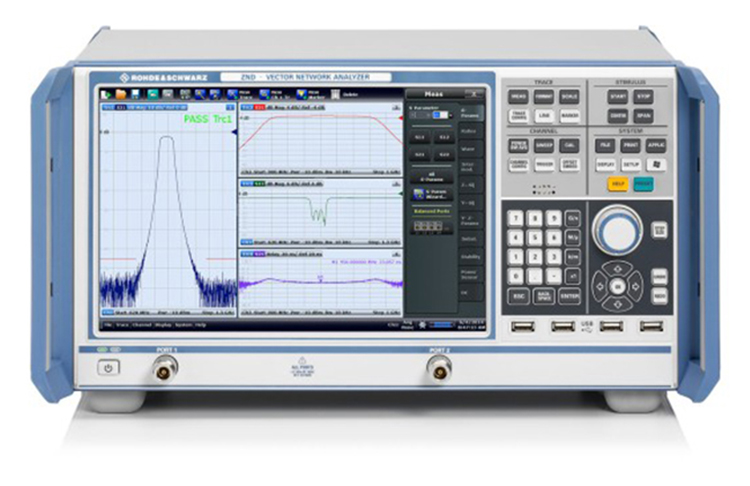Viewport: 750px width, 486px height.
Task: Open the S-Parameter port dropdown
Action: click(x=442, y=115)
